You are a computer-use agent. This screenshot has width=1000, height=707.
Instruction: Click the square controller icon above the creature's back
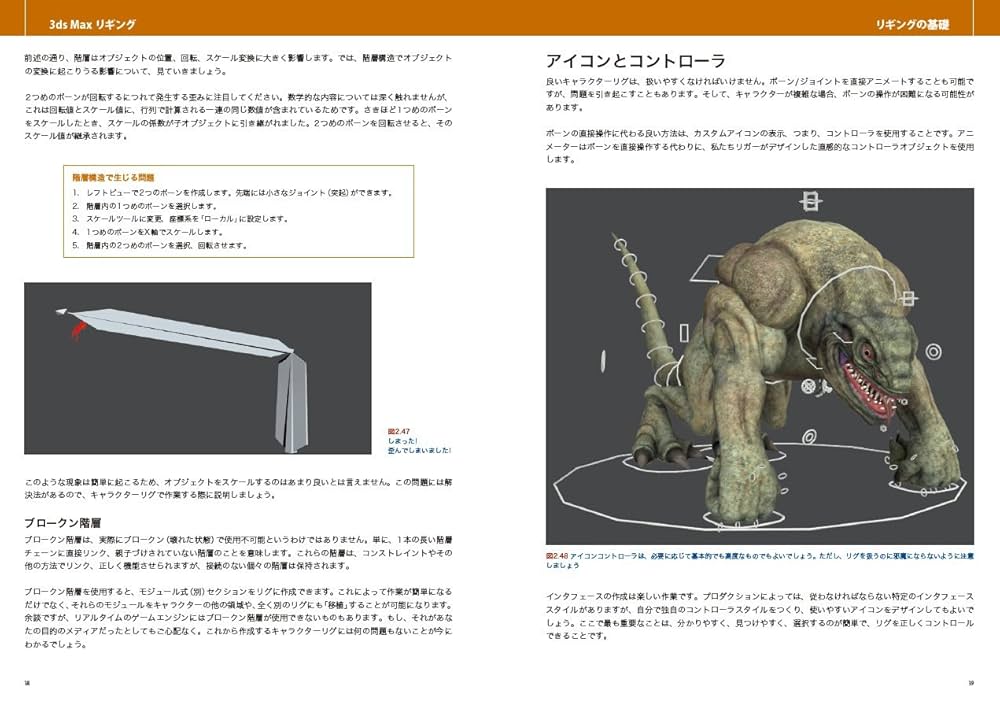pyautogui.click(x=810, y=201)
